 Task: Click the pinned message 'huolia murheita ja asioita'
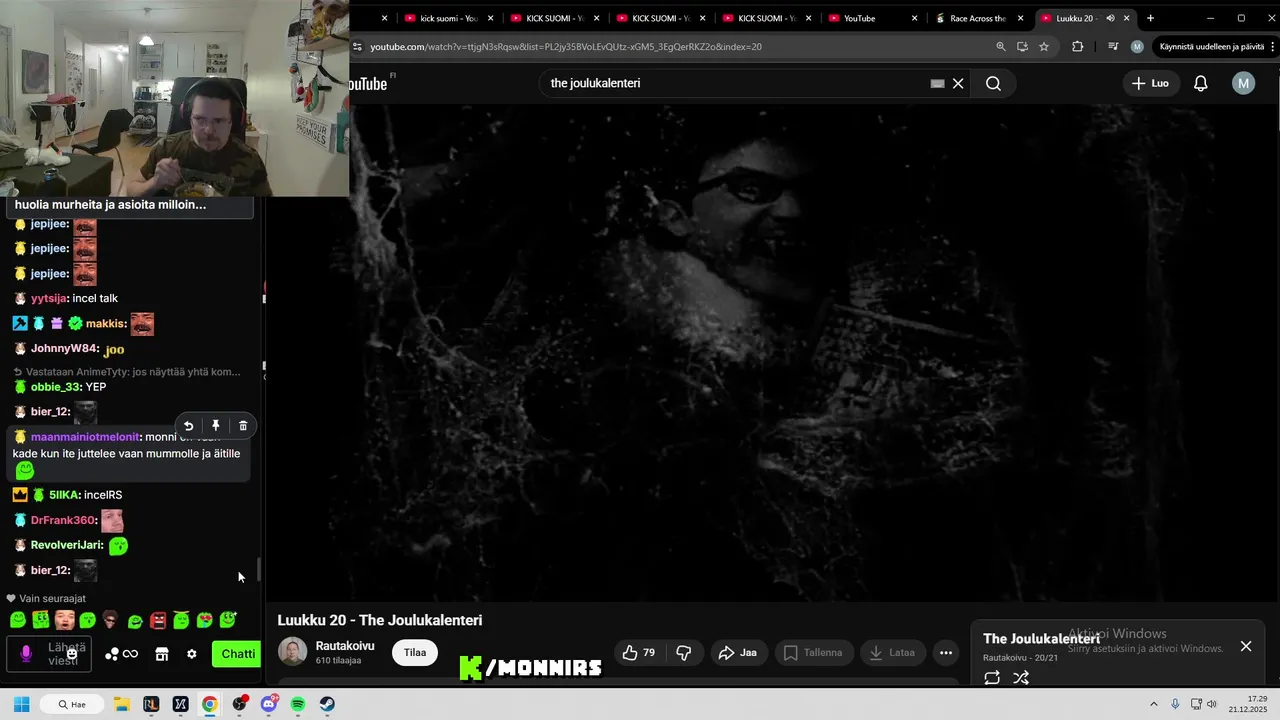point(128,205)
